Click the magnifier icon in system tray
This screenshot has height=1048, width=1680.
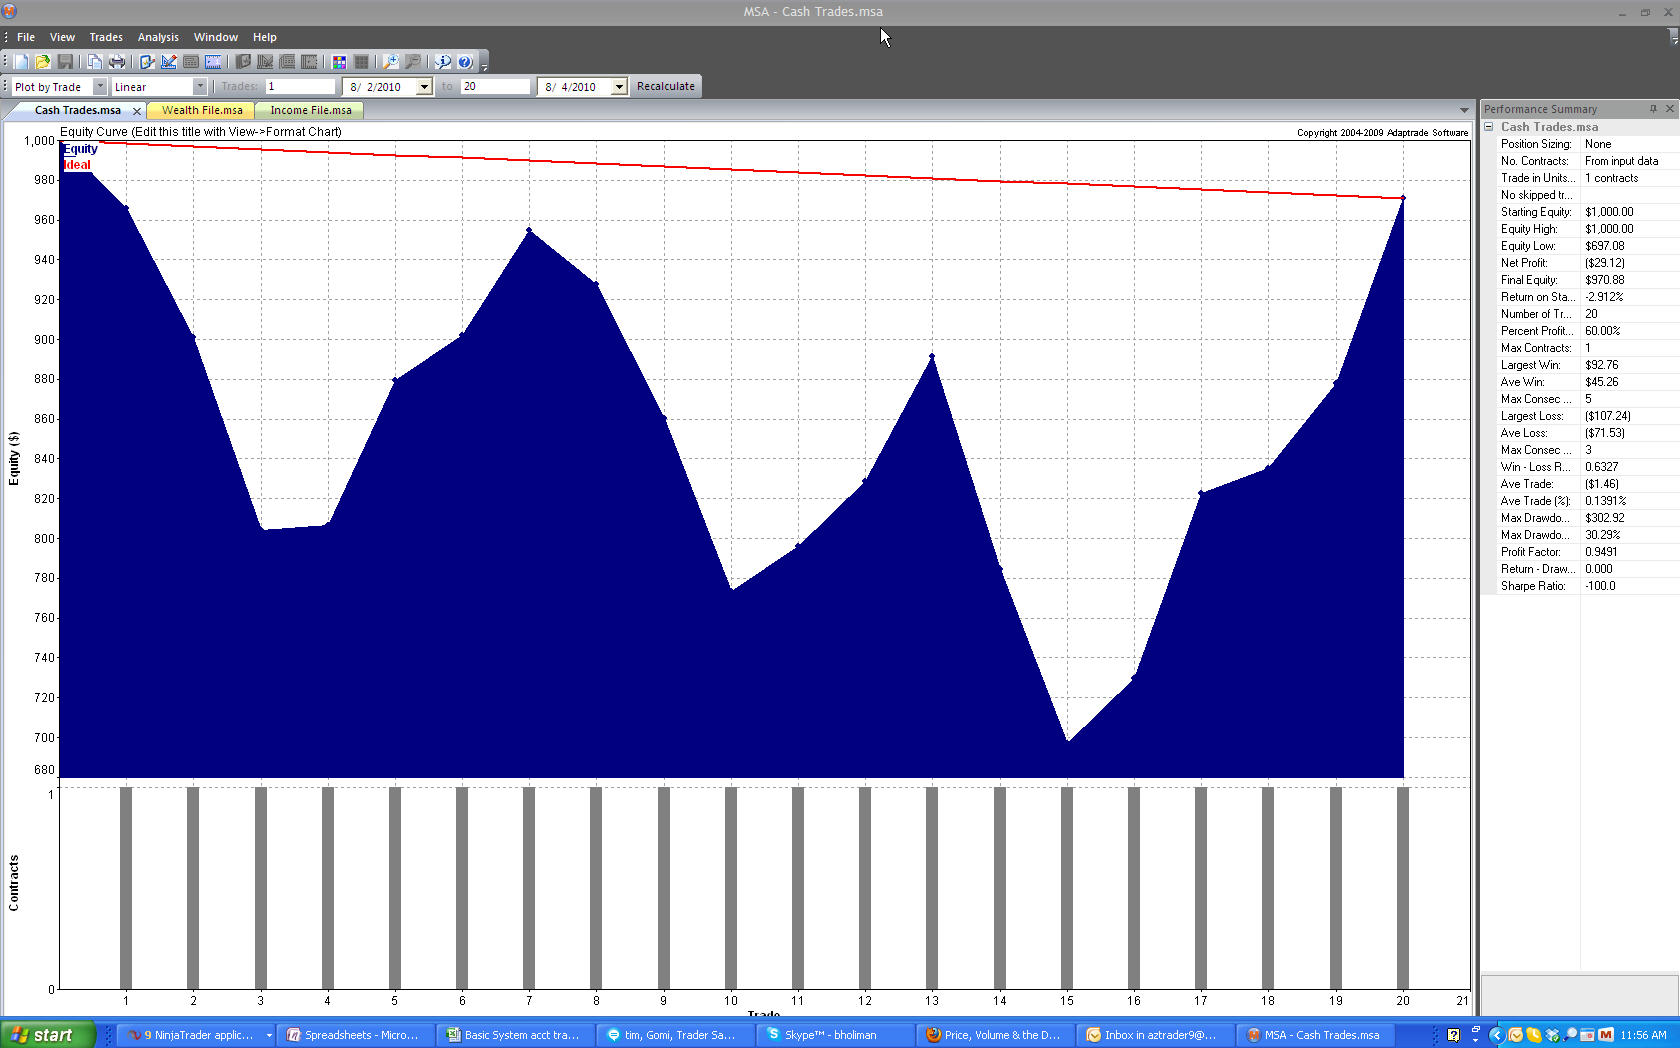pos(1570,1035)
